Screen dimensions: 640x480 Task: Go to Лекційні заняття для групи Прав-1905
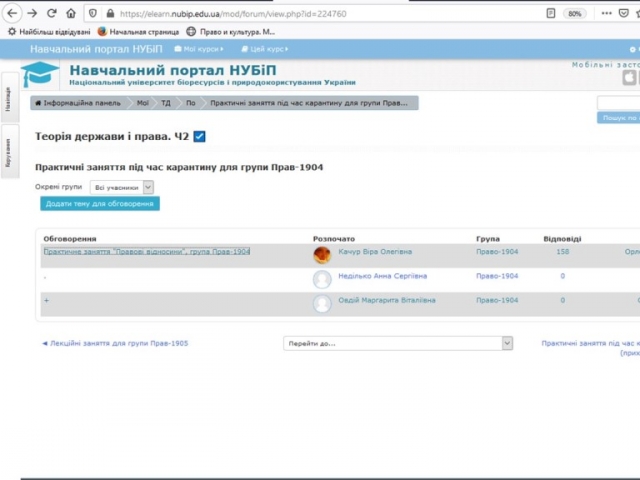click(x=115, y=343)
